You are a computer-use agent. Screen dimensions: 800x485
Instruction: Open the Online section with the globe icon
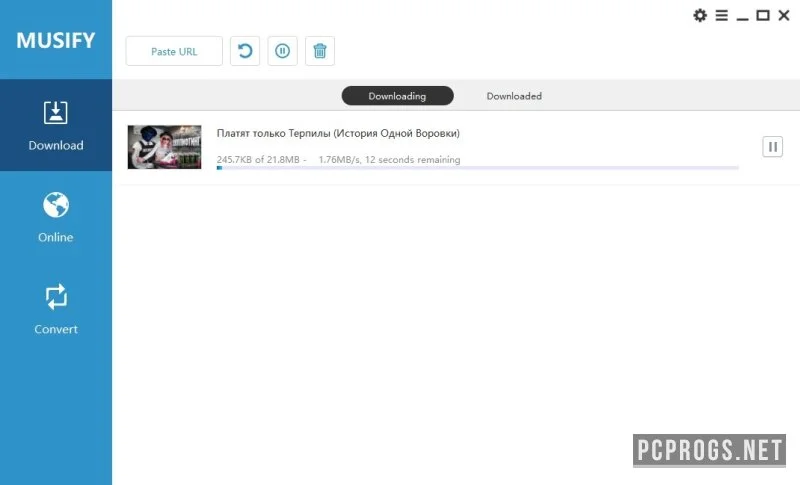(x=56, y=217)
